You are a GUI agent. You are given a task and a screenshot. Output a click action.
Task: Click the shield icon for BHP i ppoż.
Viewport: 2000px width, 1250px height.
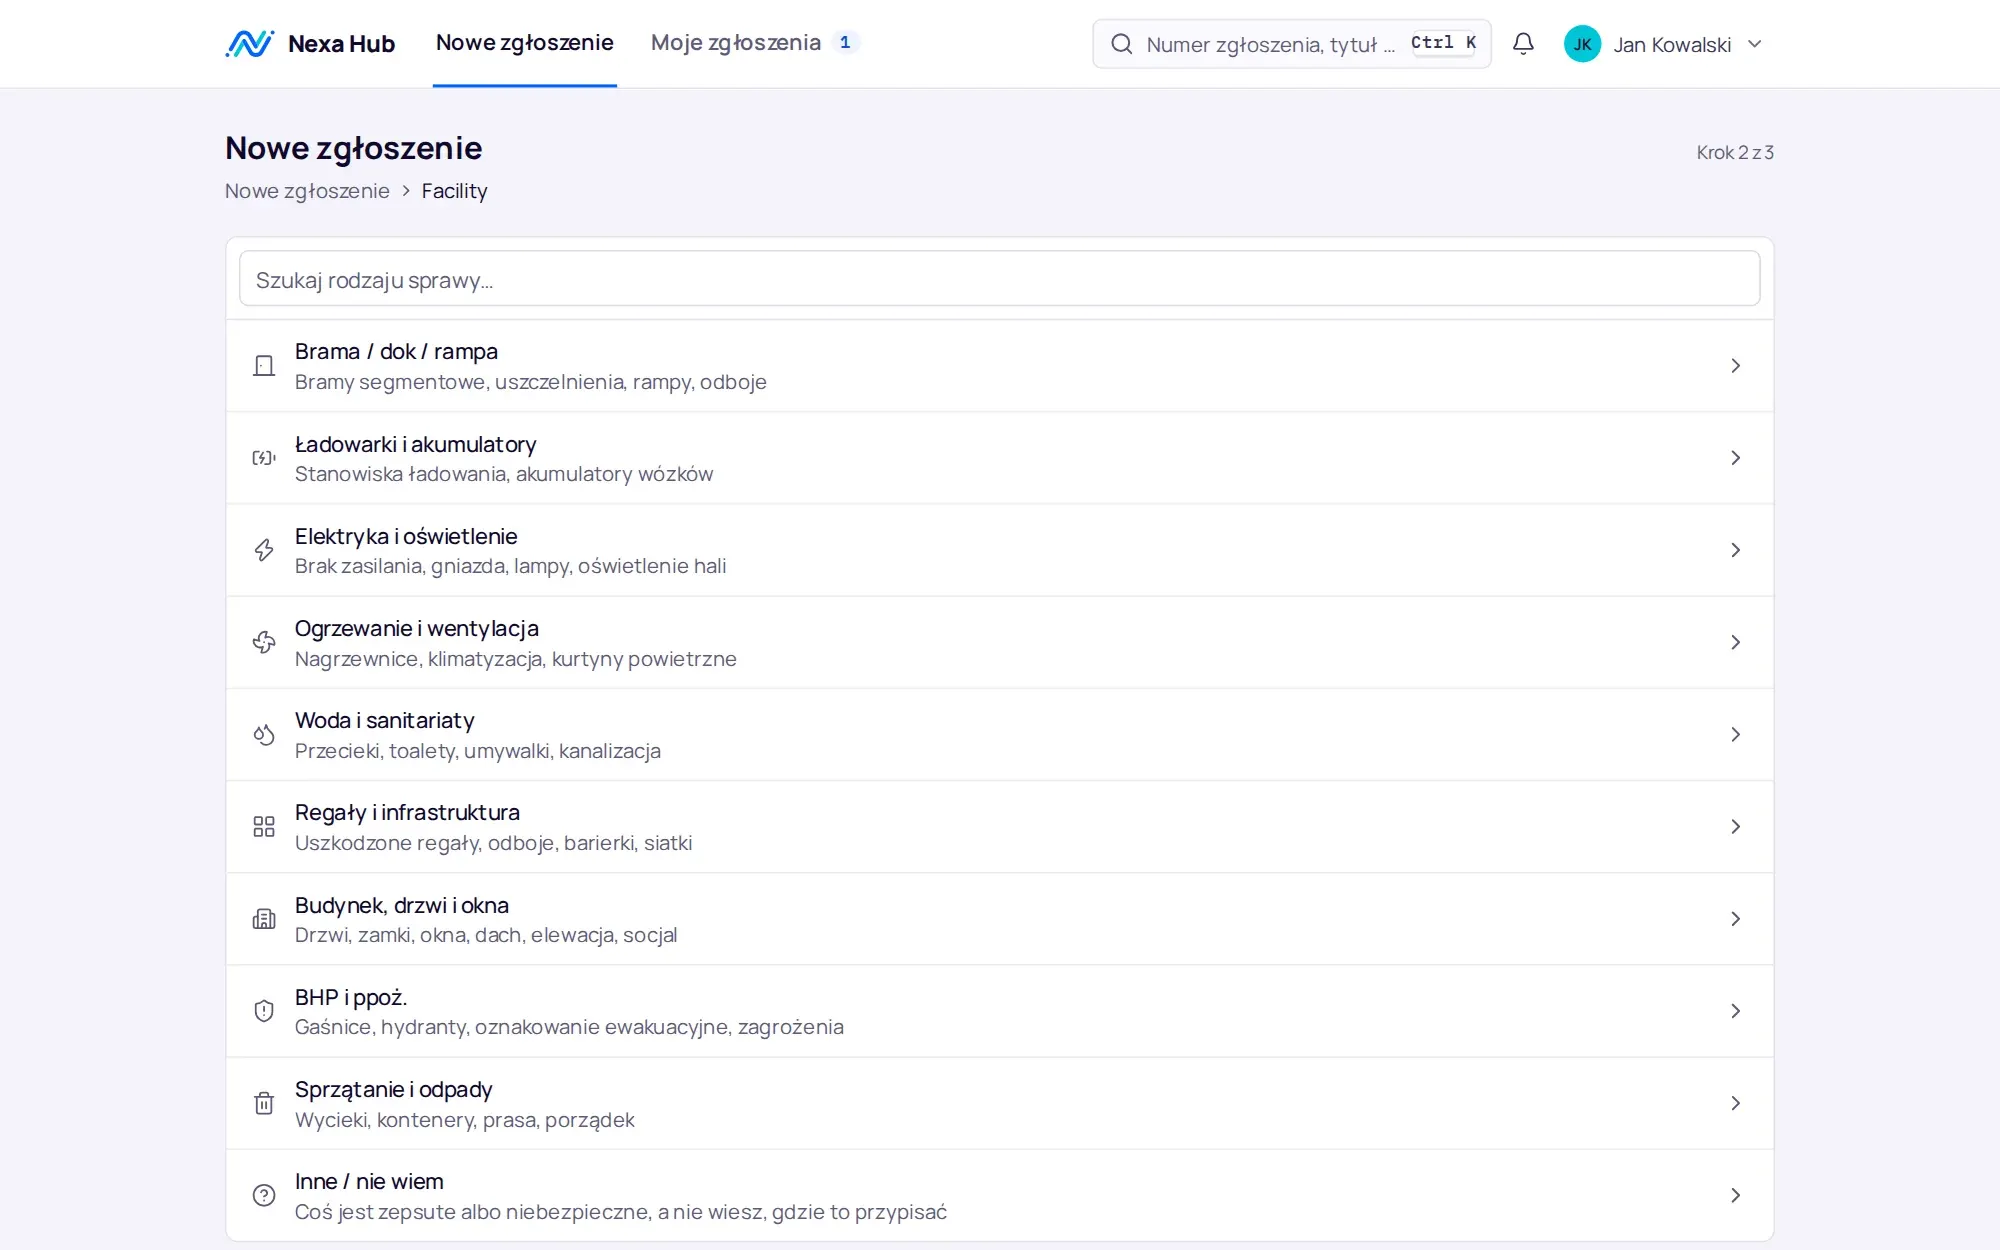point(264,1011)
